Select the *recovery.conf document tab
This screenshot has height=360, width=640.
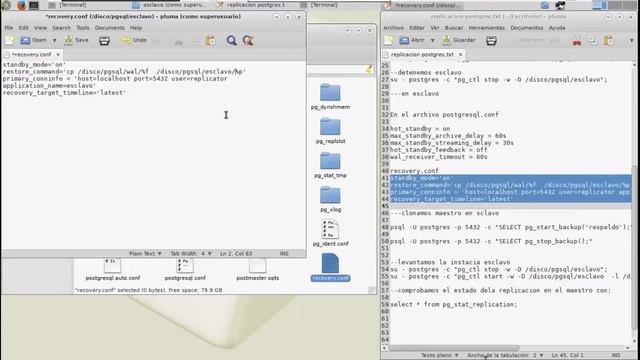(31, 54)
